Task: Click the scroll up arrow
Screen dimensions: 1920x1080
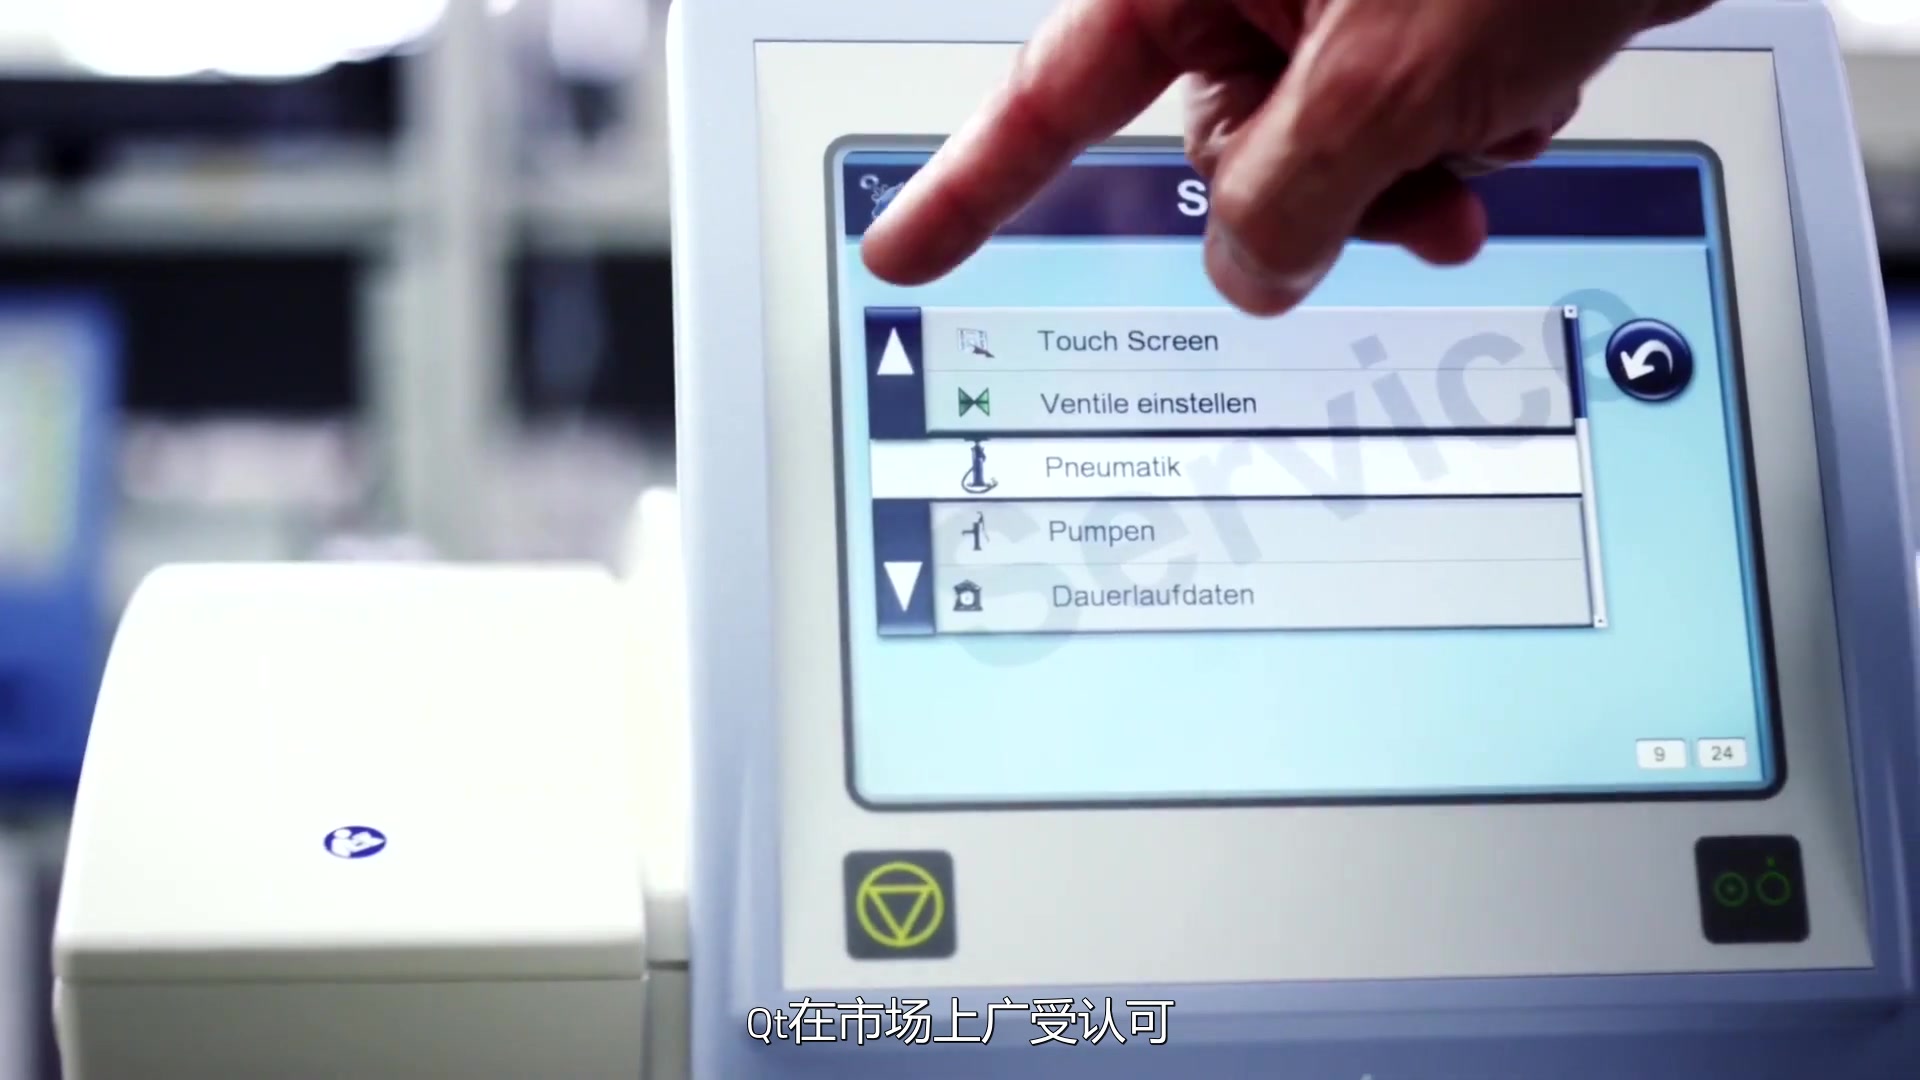Action: point(899,345)
